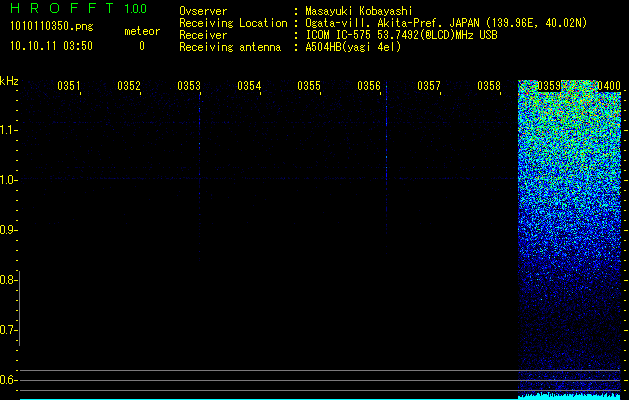Viewport: 629px width, 400px height.
Task: Click location text Ogata-vill. Akita-Pref. JAPAN
Action: click(x=392, y=23)
